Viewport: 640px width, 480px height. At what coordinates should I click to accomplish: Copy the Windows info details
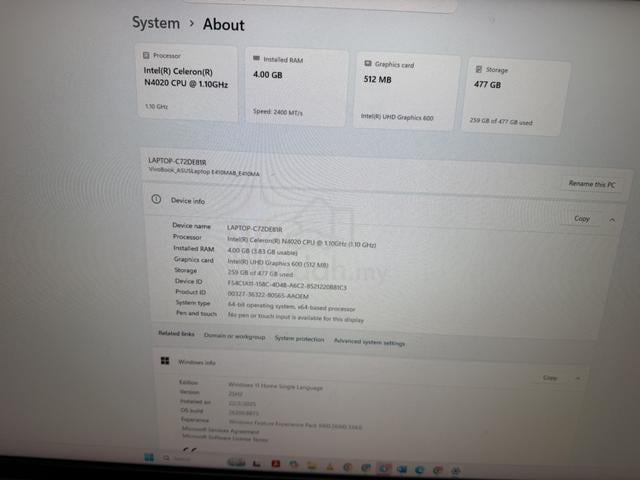(550, 378)
